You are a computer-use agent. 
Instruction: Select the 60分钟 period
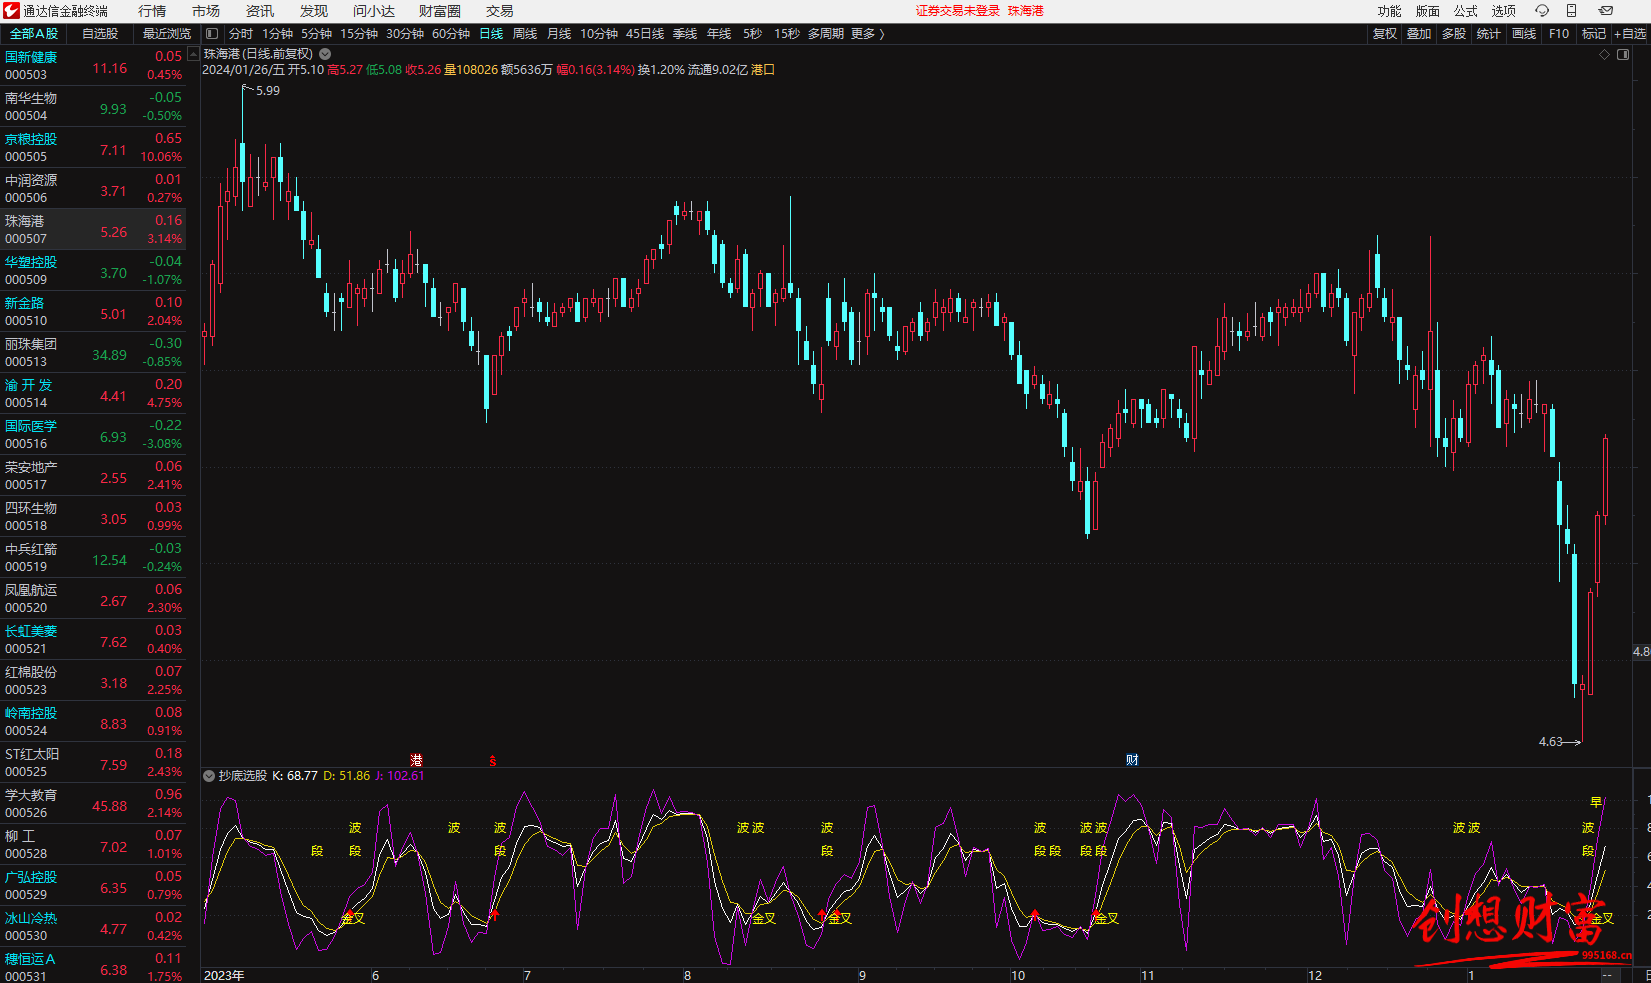pyautogui.click(x=451, y=34)
